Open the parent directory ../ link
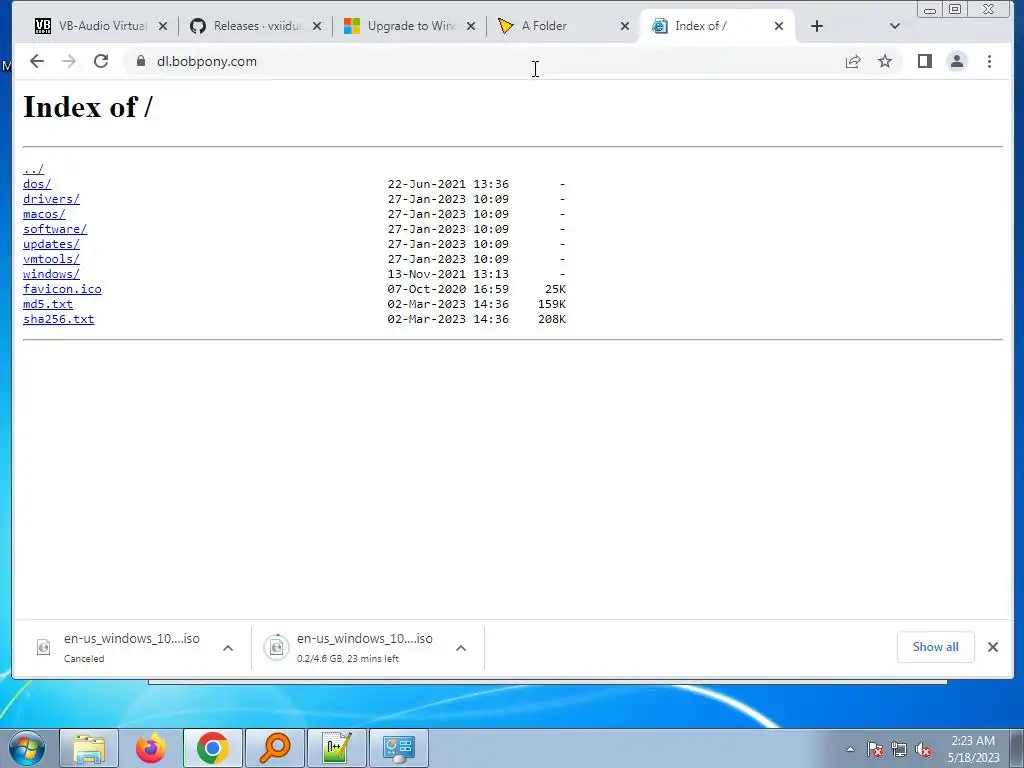1024x768 pixels. (33, 169)
